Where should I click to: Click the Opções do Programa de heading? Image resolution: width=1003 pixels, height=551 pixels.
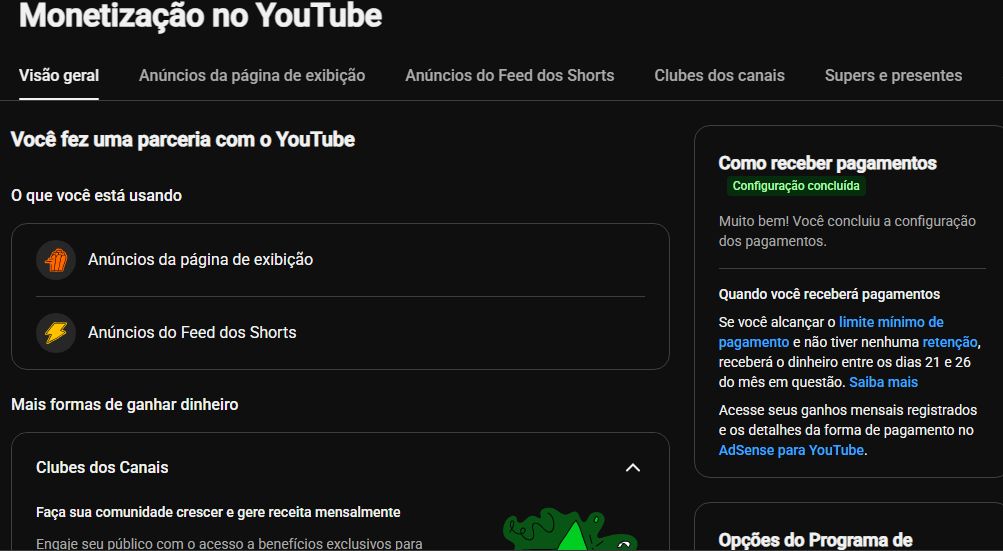816,541
